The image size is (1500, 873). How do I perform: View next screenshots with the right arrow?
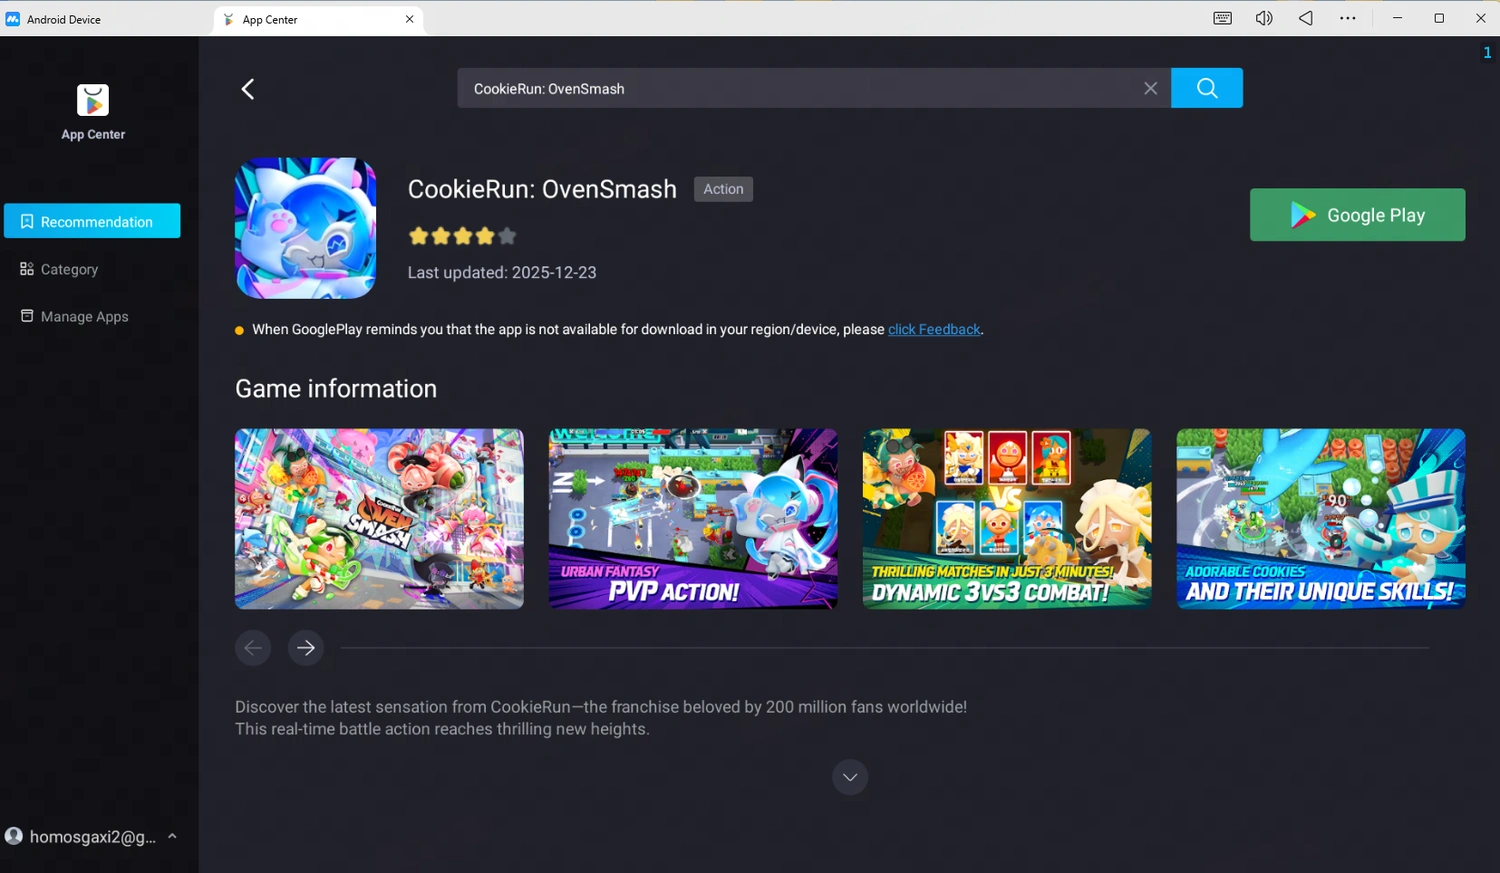(305, 648)
